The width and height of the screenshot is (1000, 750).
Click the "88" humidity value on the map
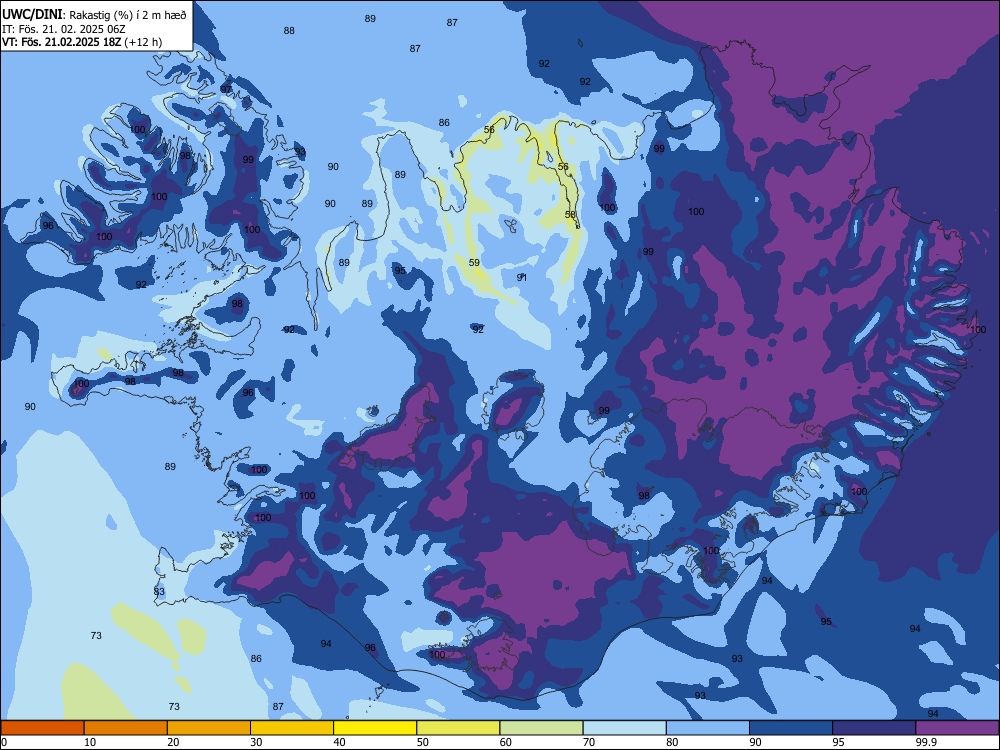click(289, 31)
